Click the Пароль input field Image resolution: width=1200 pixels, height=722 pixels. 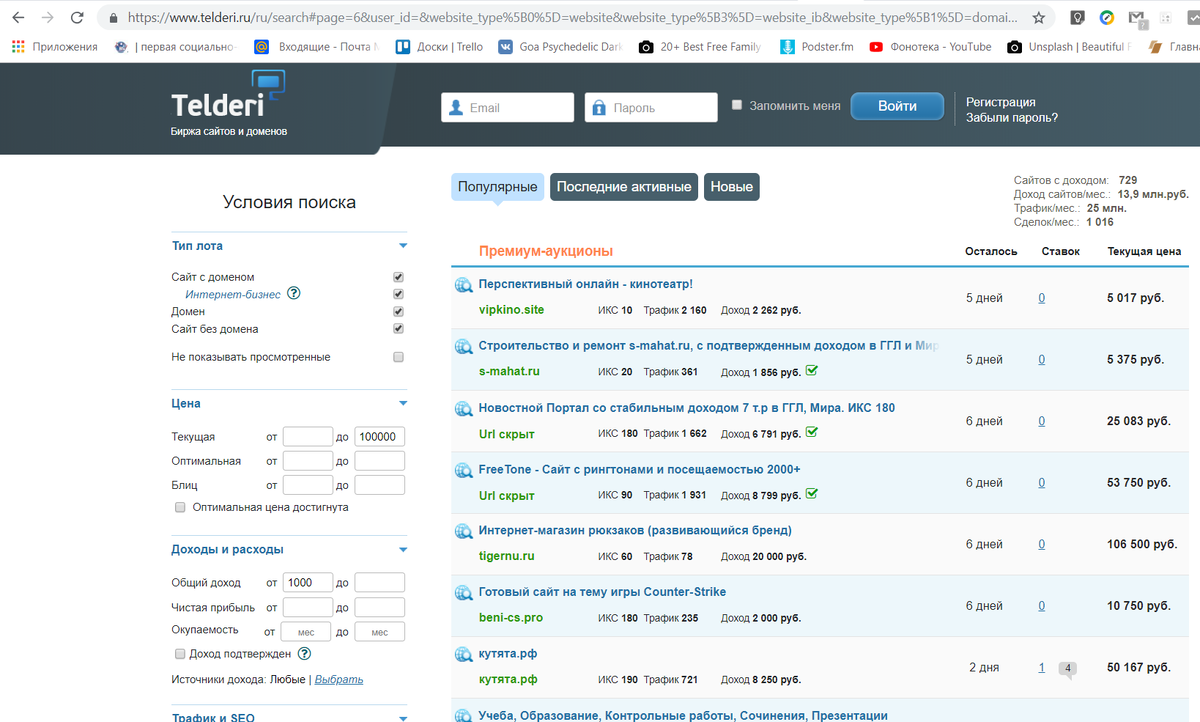[x=651, y=107]
